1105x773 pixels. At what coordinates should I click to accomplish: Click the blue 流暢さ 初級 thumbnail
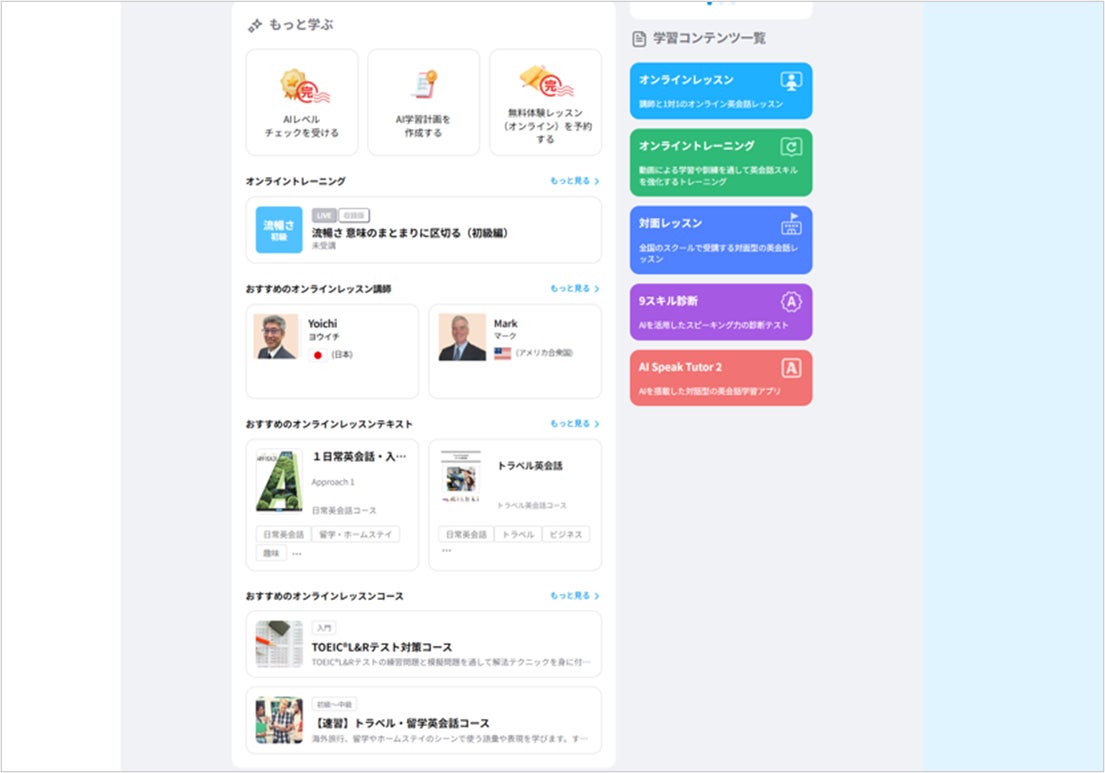pyautogui.click(x=279, y=230)
